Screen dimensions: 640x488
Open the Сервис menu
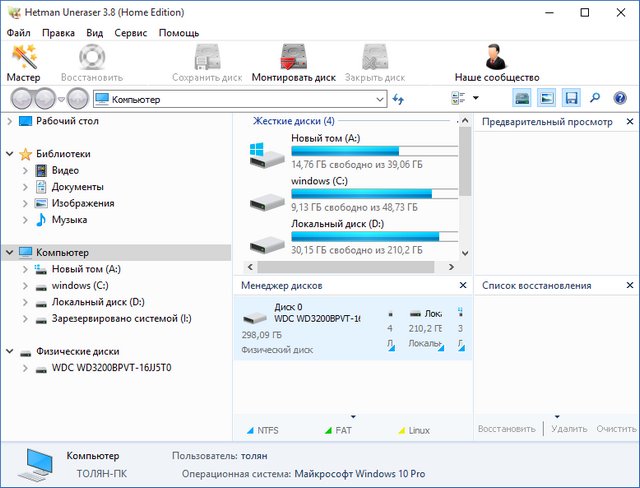(x=130, y=33)
